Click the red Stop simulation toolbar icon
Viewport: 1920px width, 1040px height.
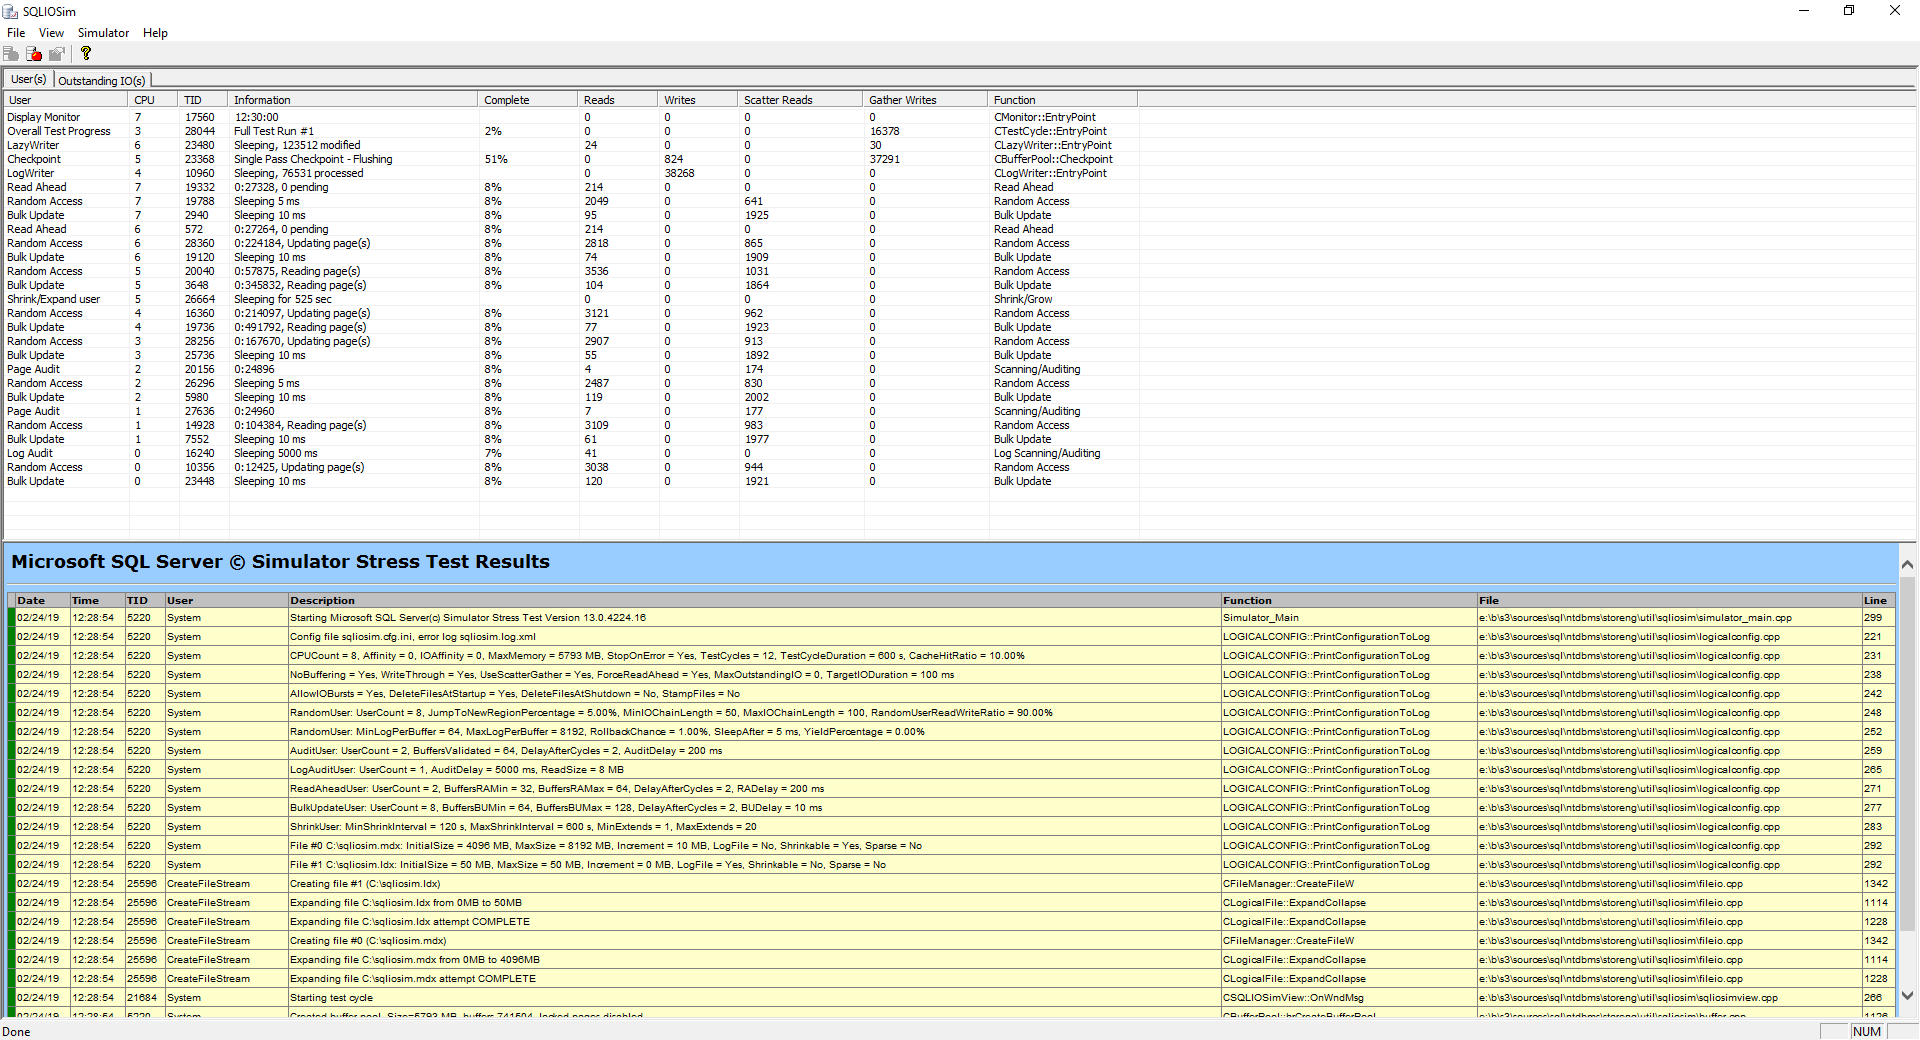pos(34,54)
